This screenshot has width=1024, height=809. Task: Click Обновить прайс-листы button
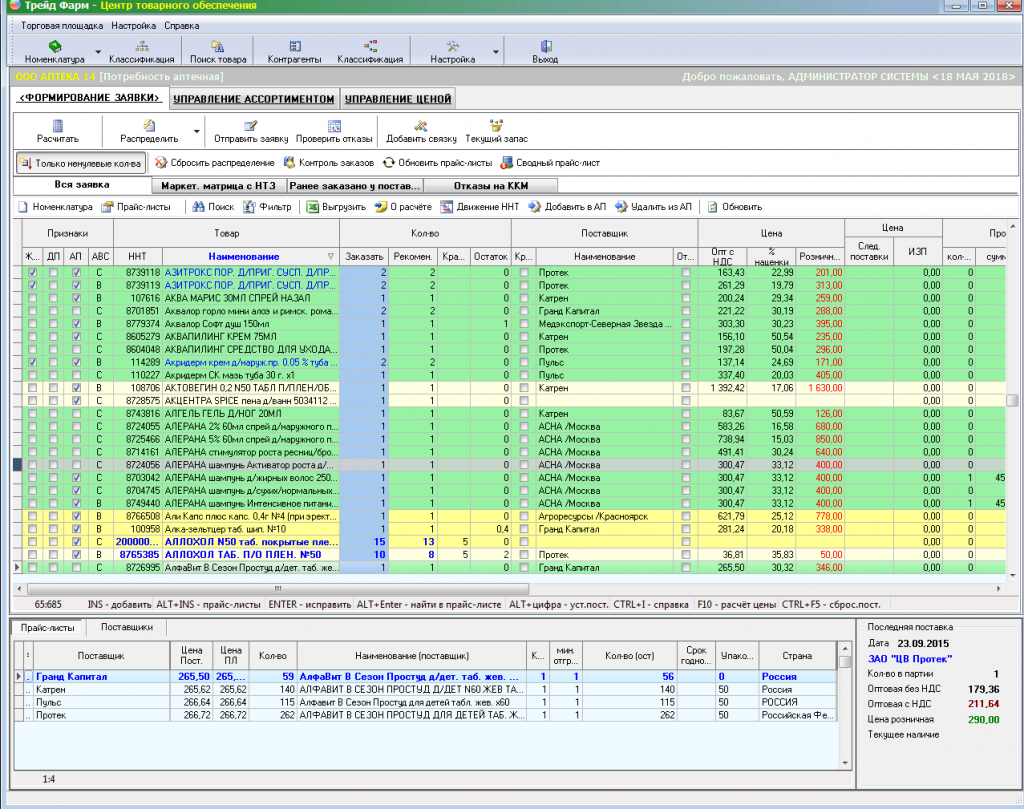[438, 162]
